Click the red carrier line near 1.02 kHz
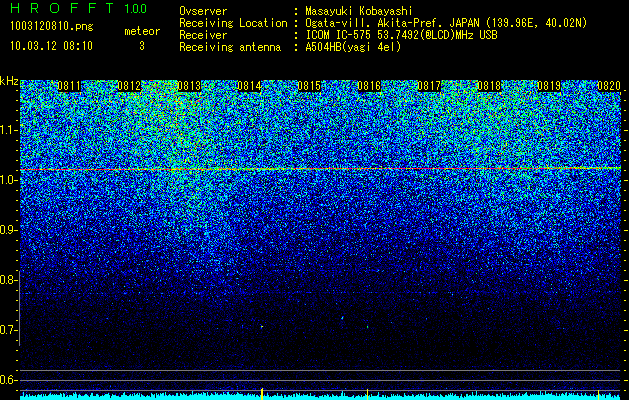 point(320,169)
